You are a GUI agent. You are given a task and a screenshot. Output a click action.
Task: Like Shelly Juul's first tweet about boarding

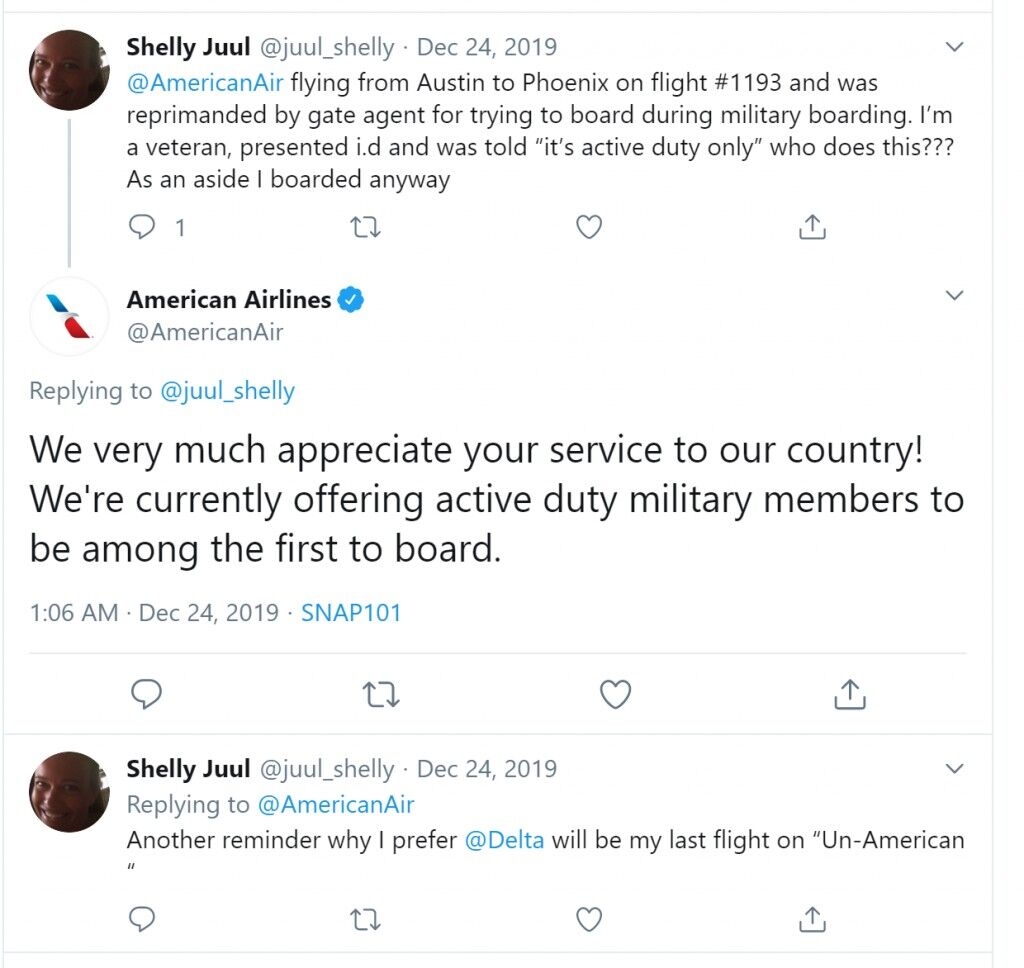tap(588, 227)
